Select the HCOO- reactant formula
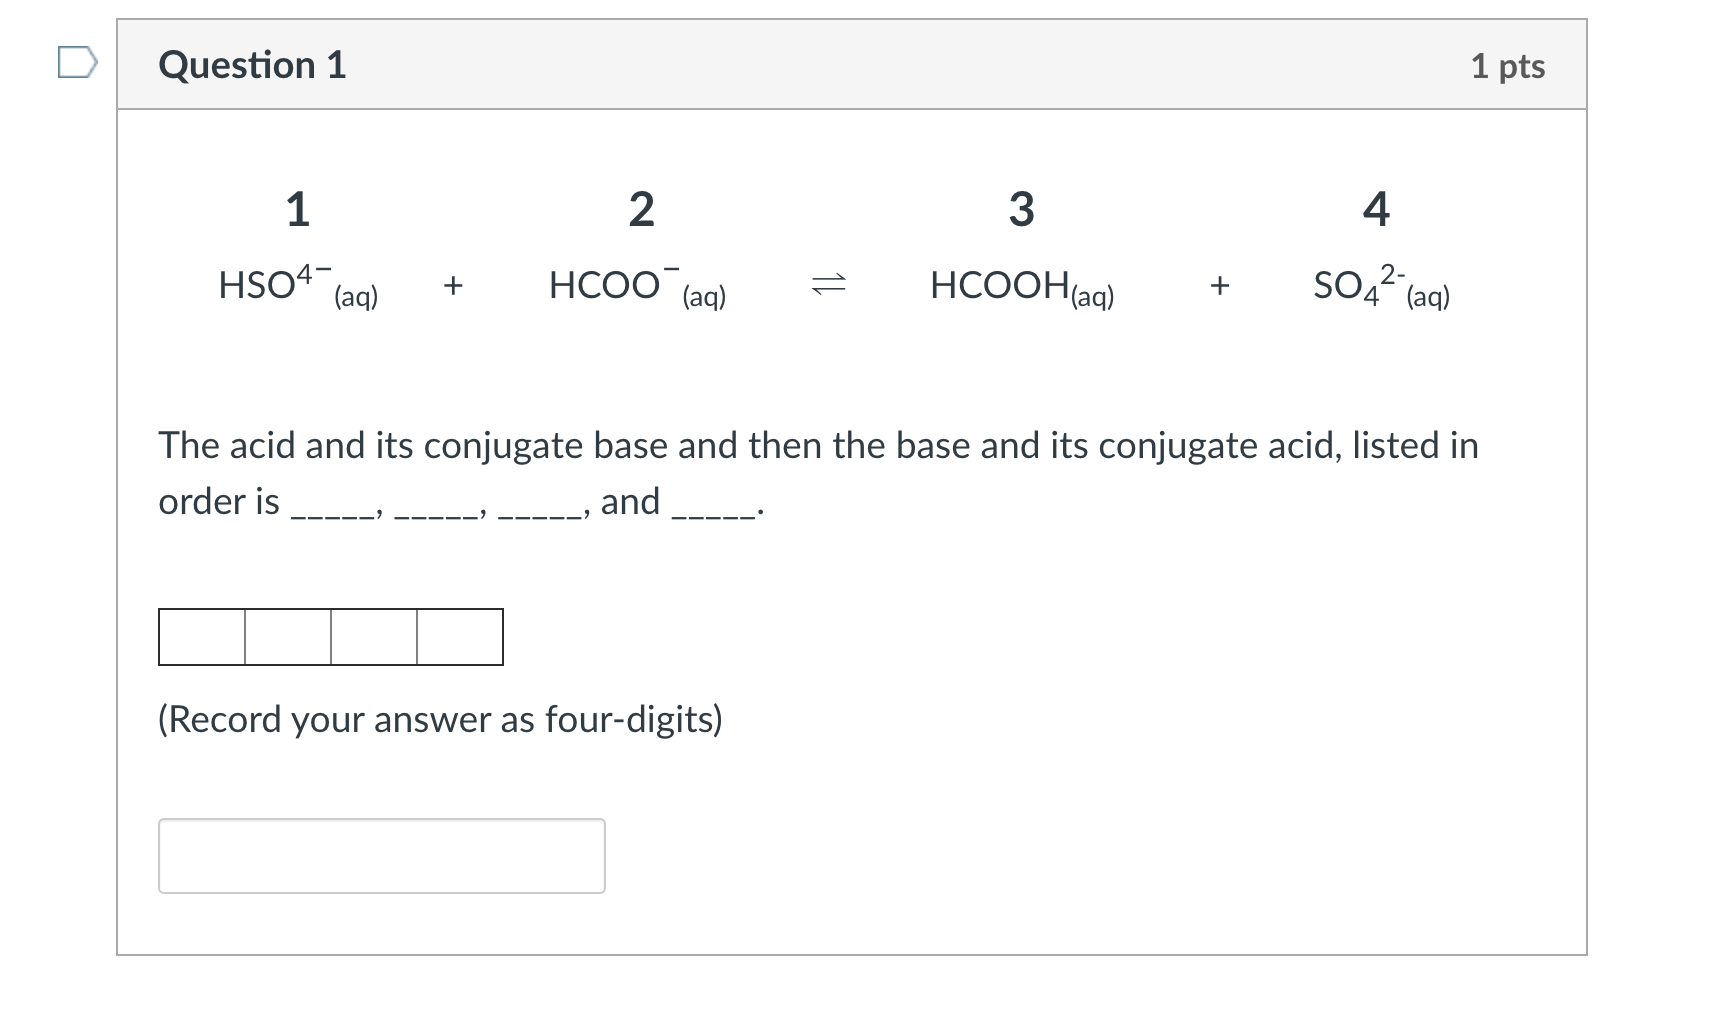This screenshot has height=1012, width=1716. click(635, 285)
